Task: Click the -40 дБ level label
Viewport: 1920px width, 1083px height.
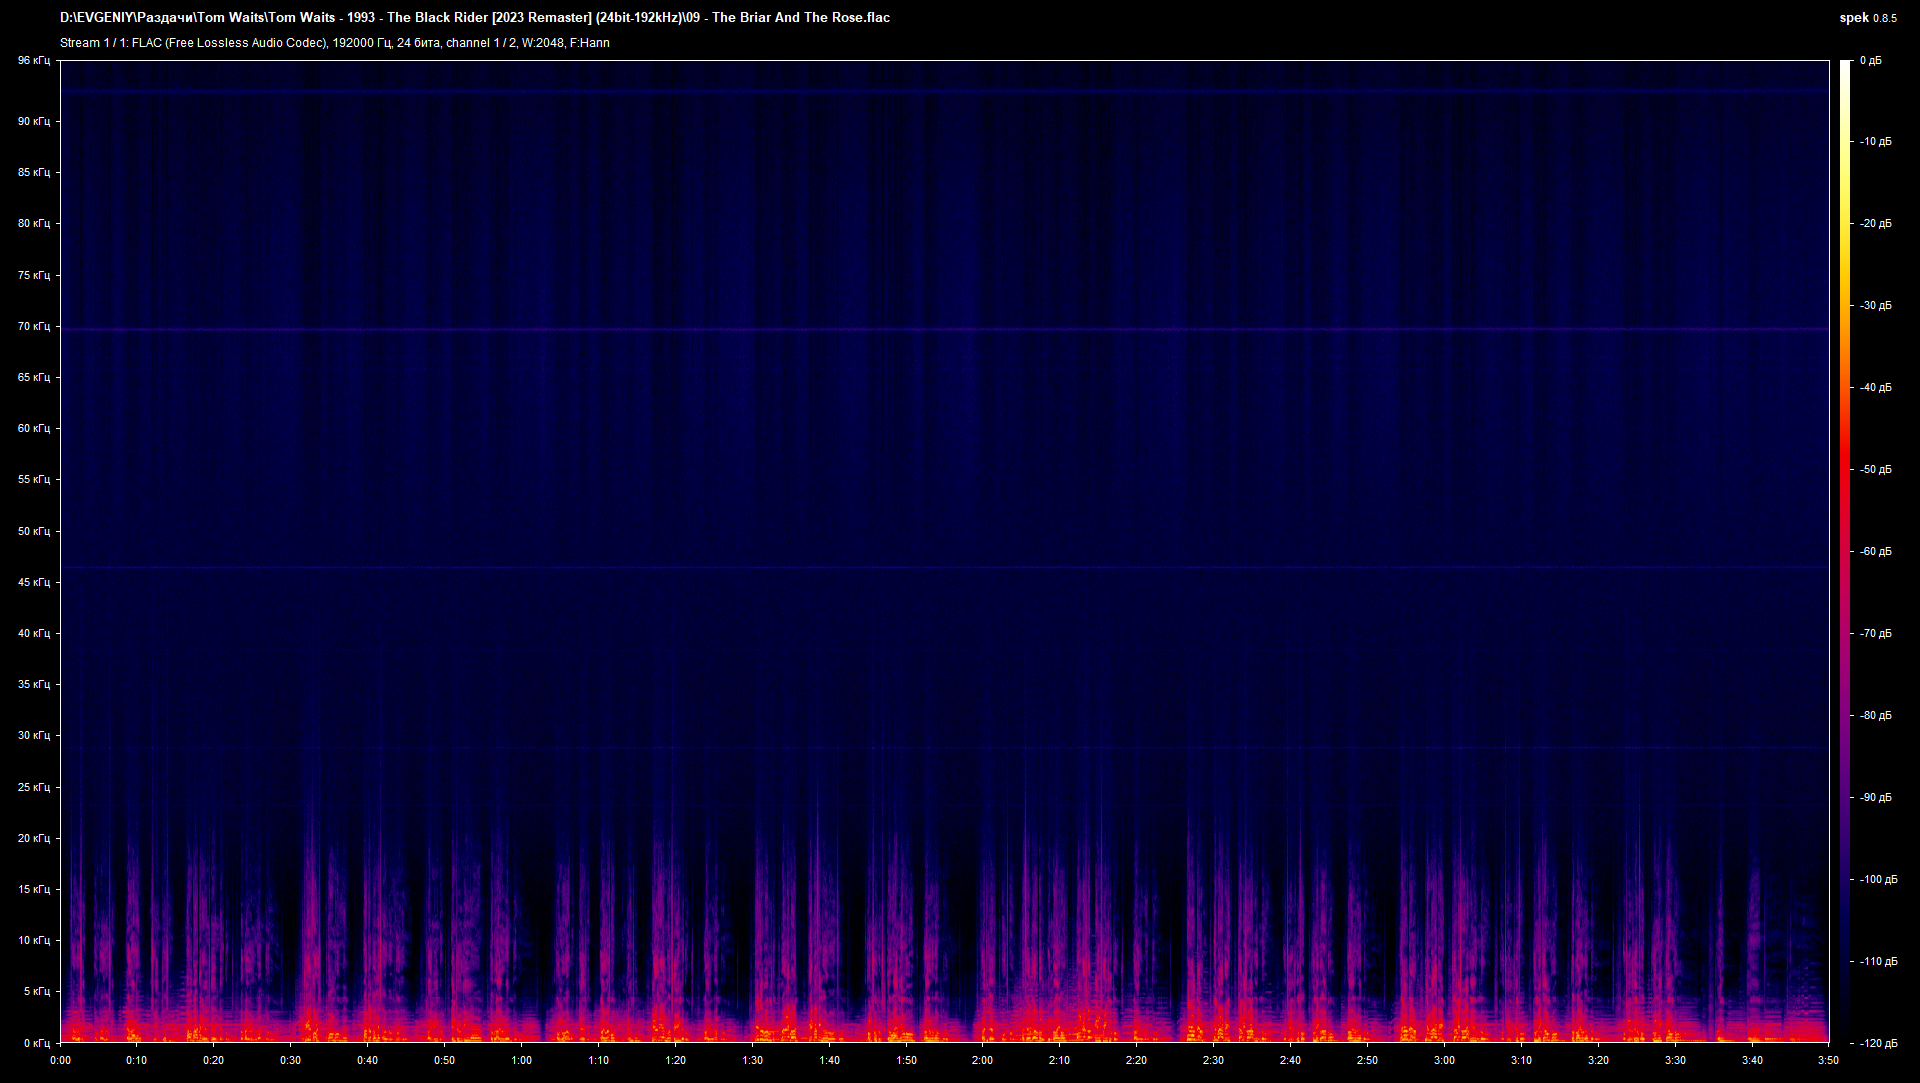Action: 1876,388
